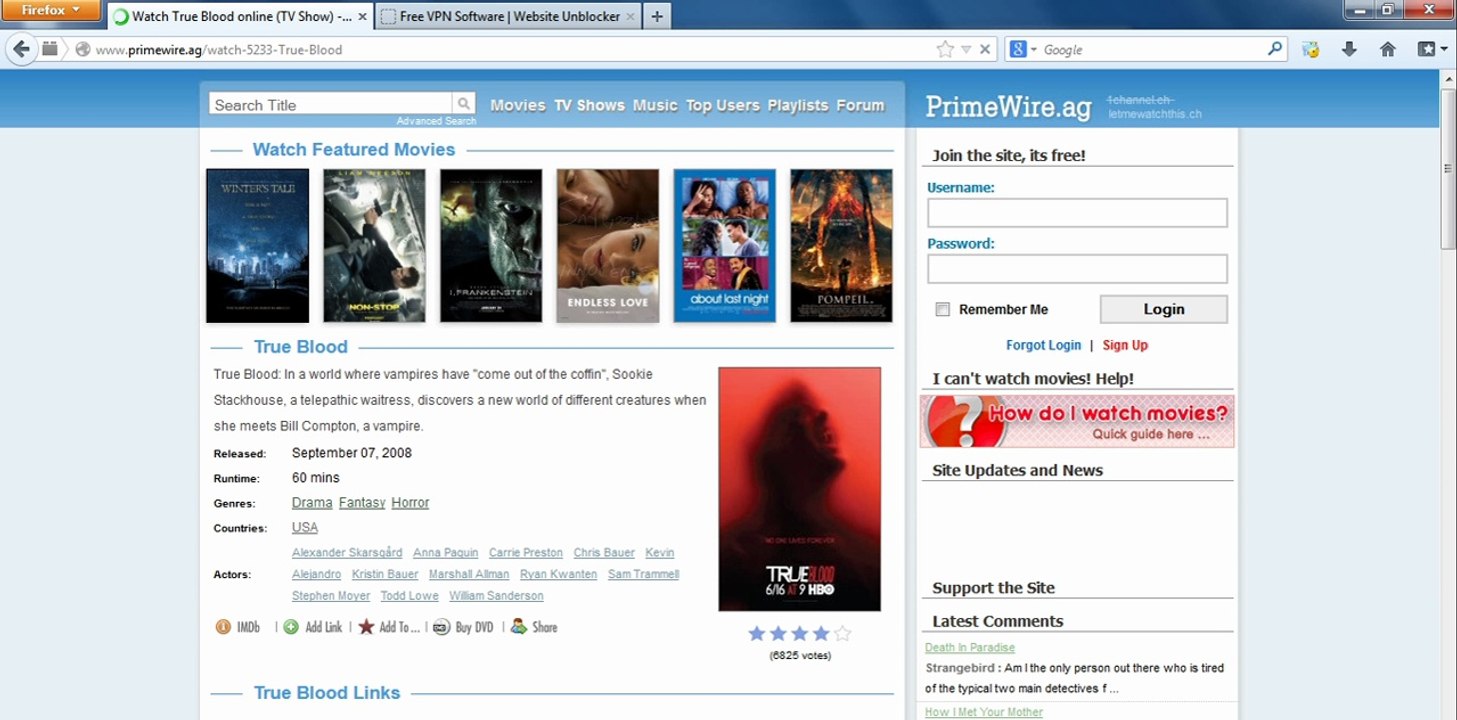Image resolution: width=1457 pixels, height=720 pixels.
Task: Click the browser address bar URL
Action: [x=219, y=49]
